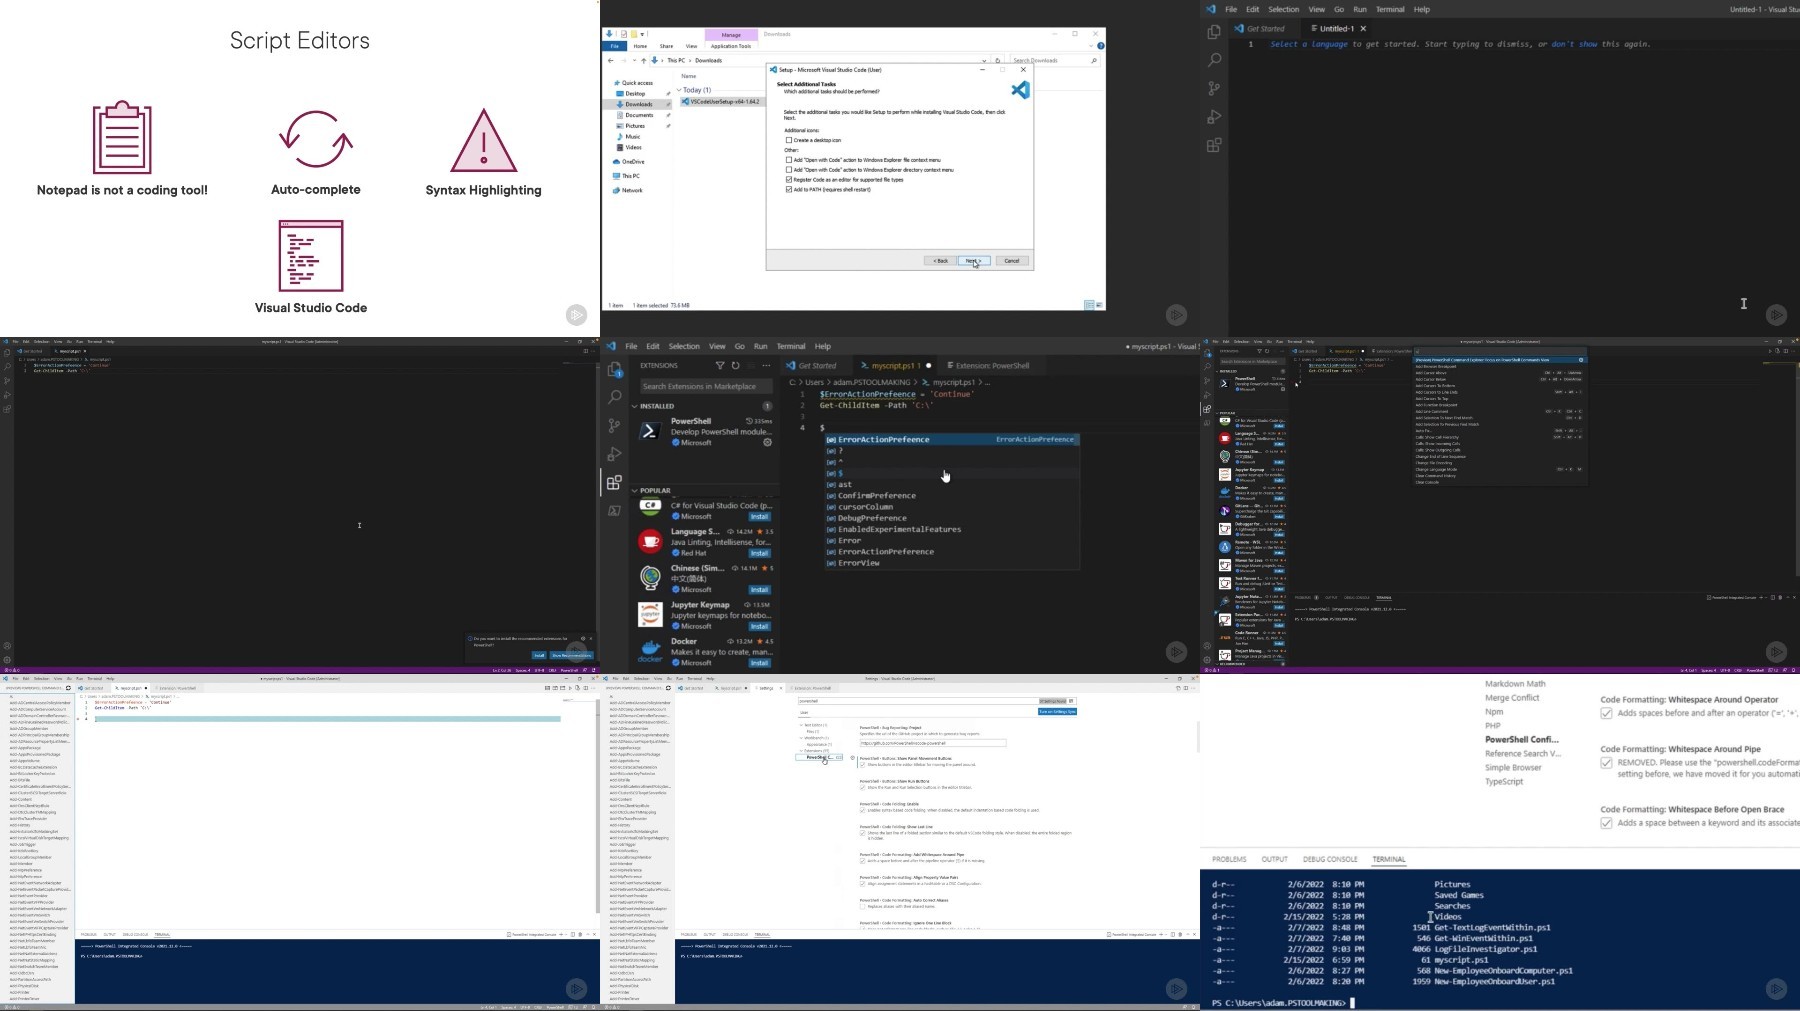Open Explorer view in the IntelliSense suggestions frame
The height and width of the screenshot is (1011, 1800).
coord(615,370)
